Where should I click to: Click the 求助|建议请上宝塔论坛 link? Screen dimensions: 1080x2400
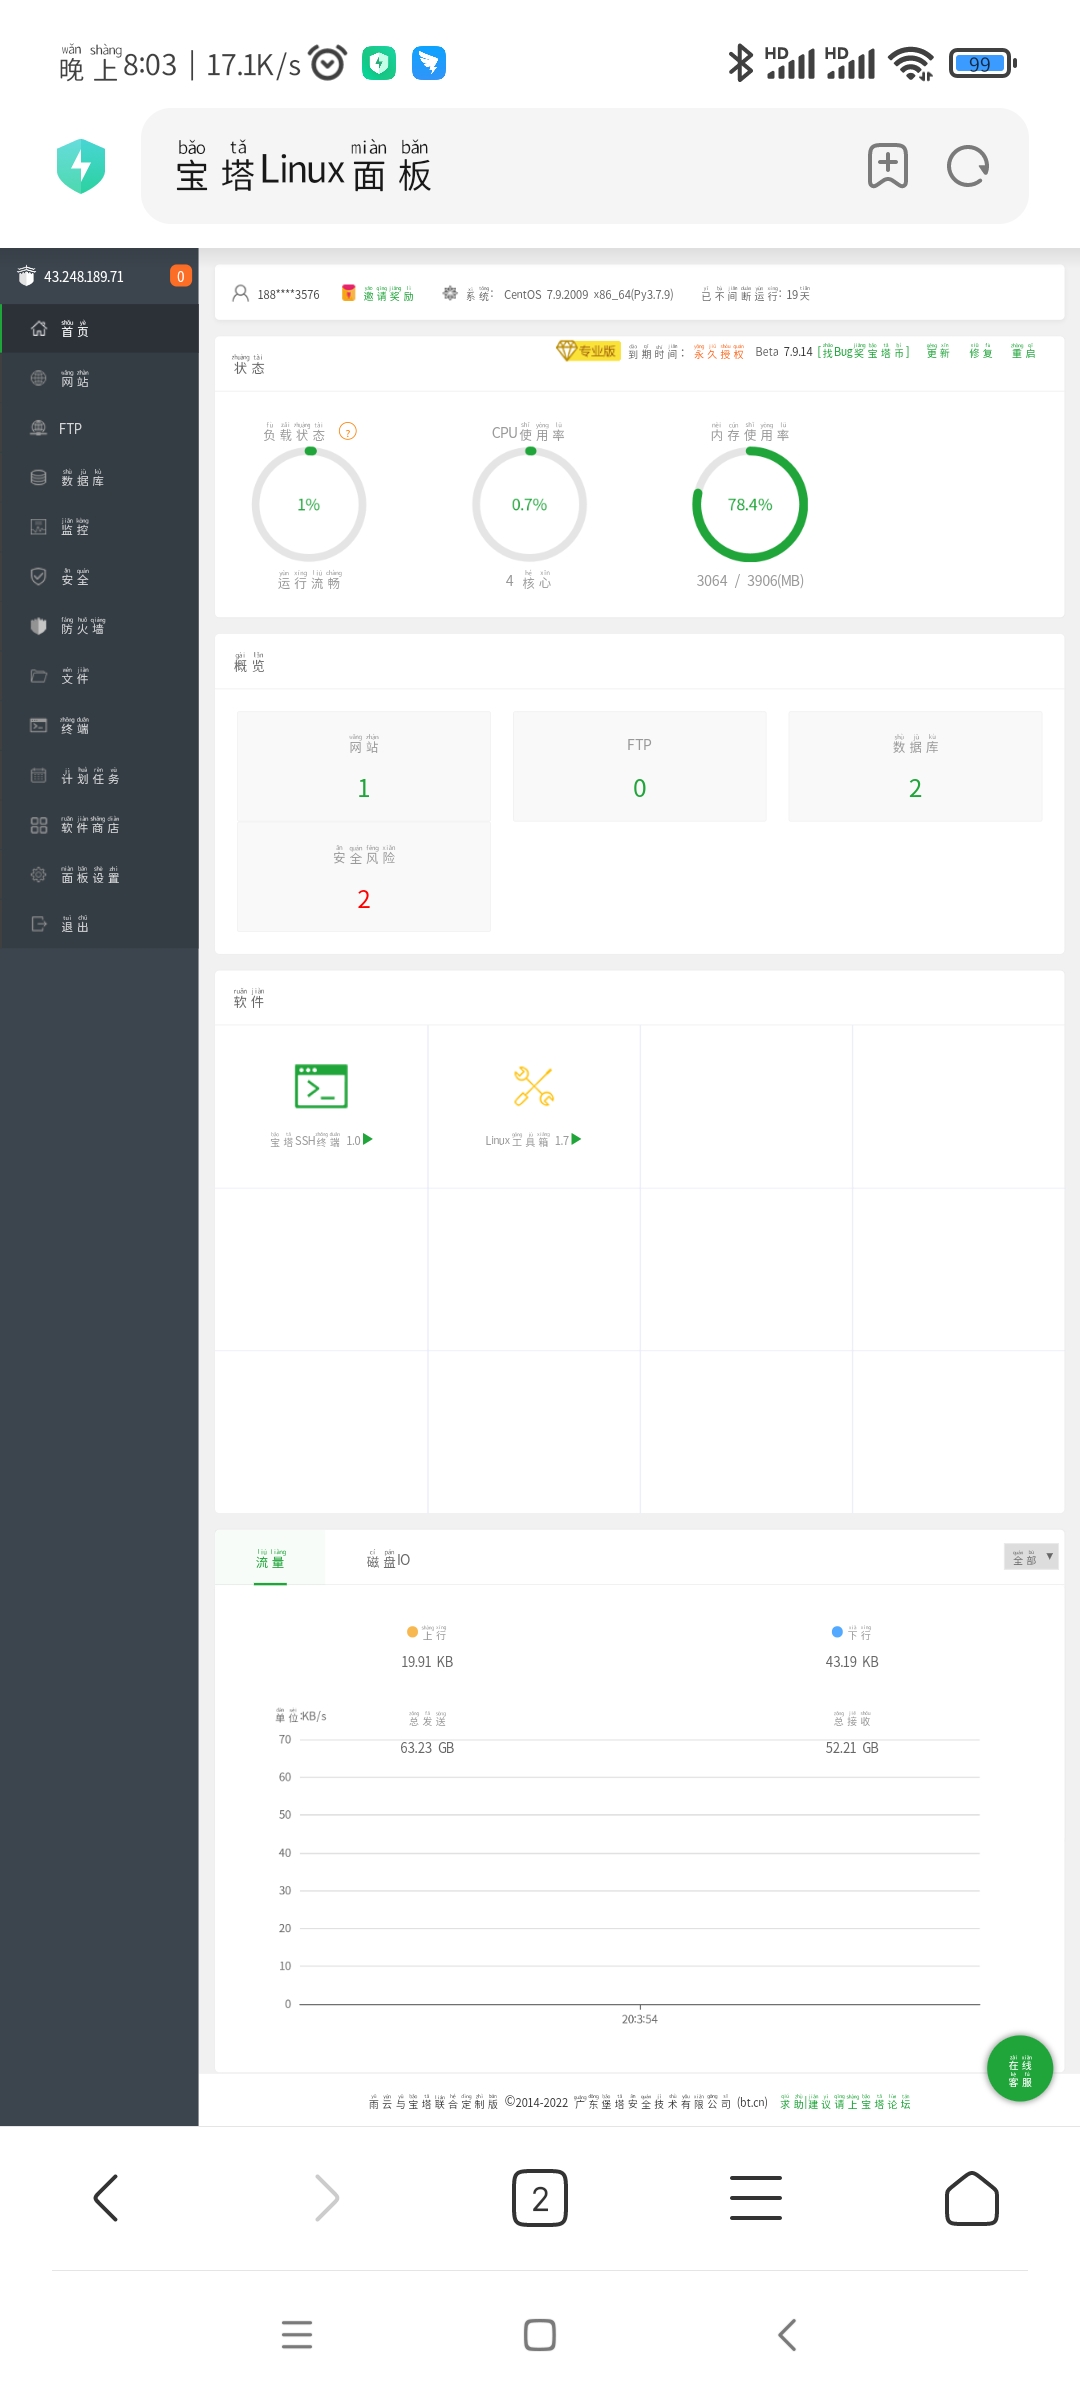pos(845,2102)
